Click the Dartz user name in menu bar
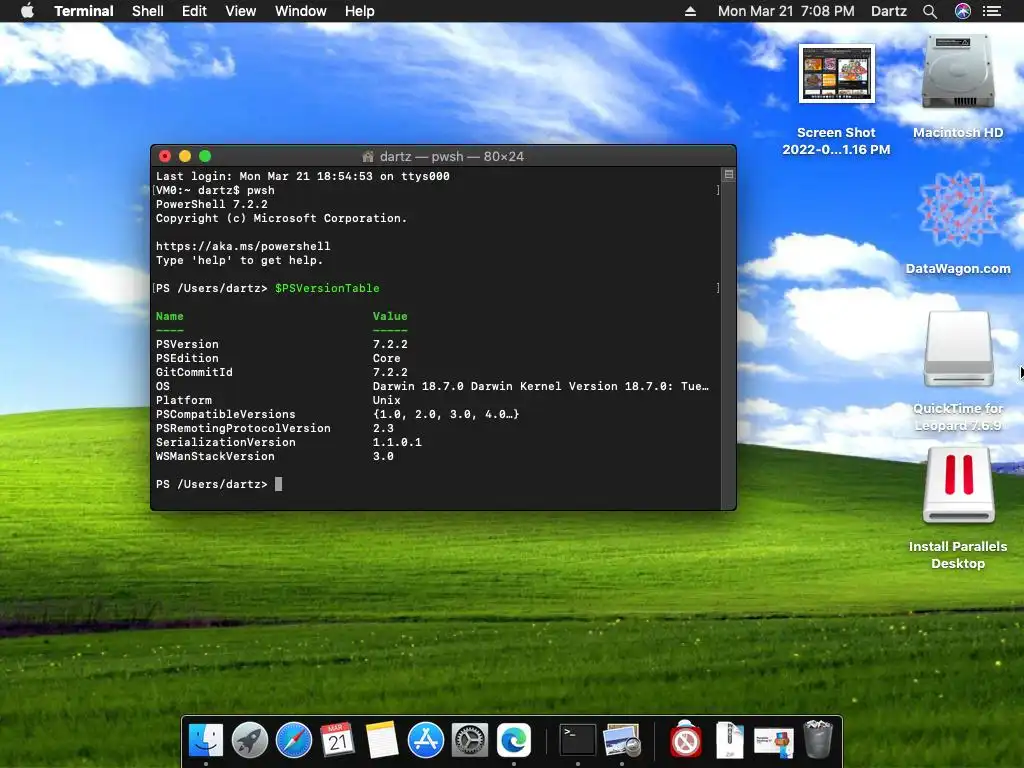The width and height of the screenshot is (1024, 768). pyautogui.click(x=889, y=11)
